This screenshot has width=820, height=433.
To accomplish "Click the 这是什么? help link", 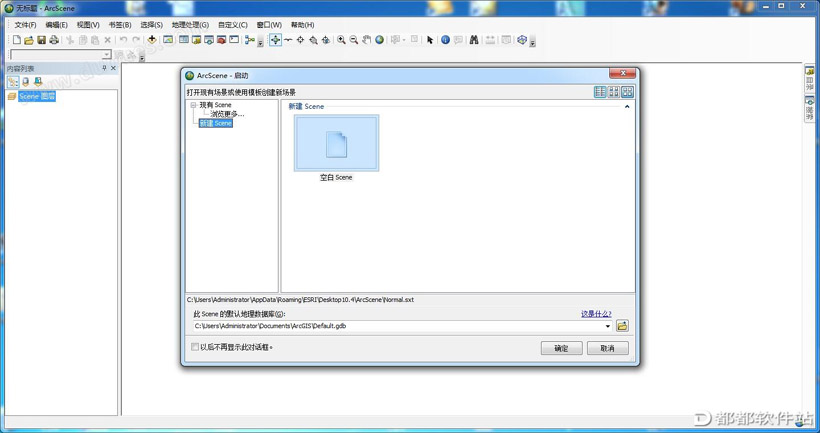I will (x=596, y=314).
